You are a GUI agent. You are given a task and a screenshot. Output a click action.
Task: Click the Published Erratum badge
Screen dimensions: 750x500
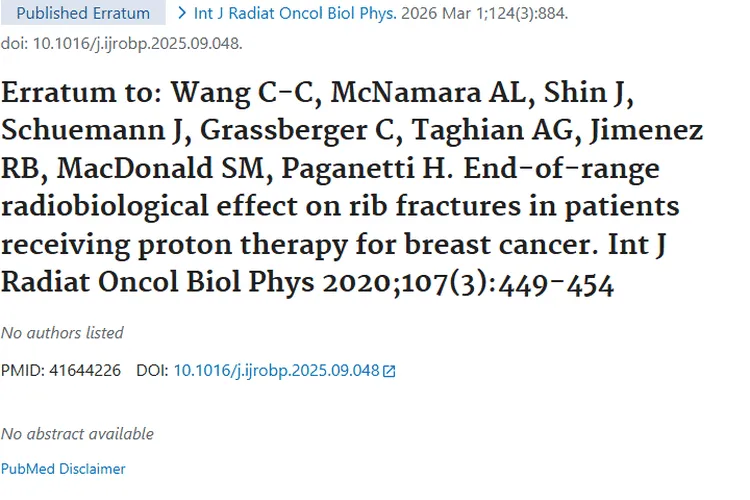click(83, 14)
